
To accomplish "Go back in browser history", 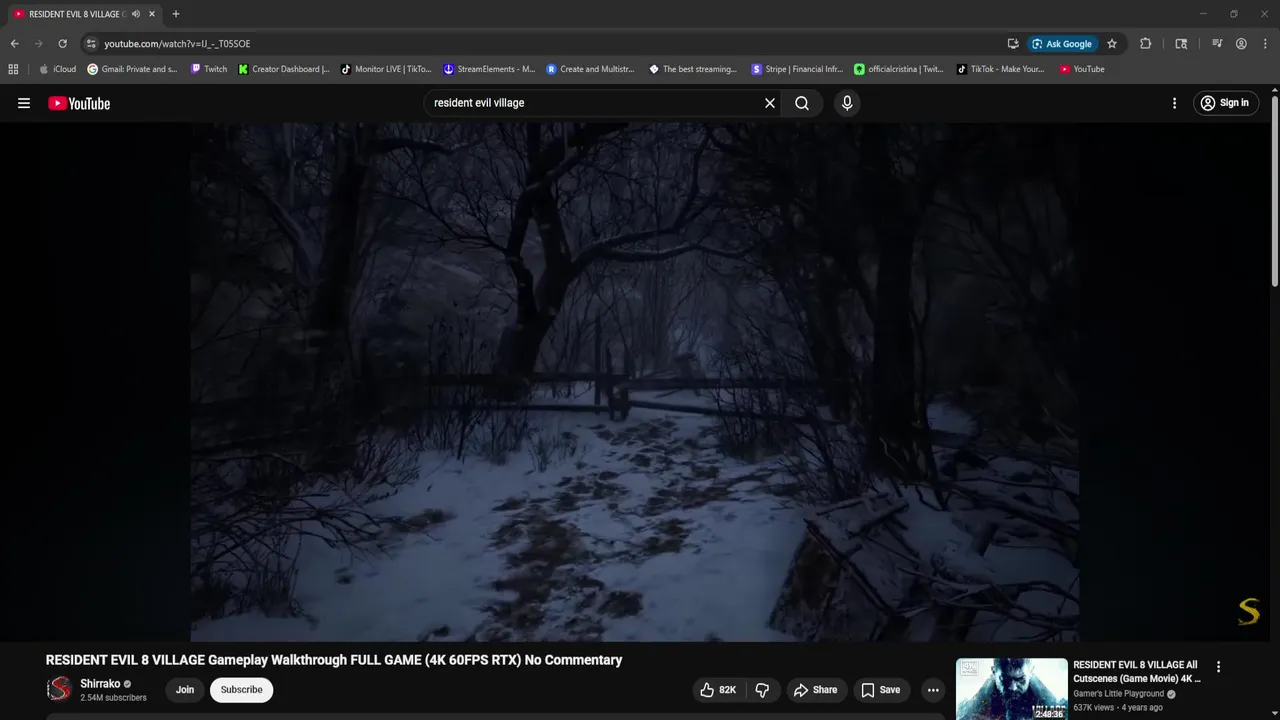I will pos(14,44).
